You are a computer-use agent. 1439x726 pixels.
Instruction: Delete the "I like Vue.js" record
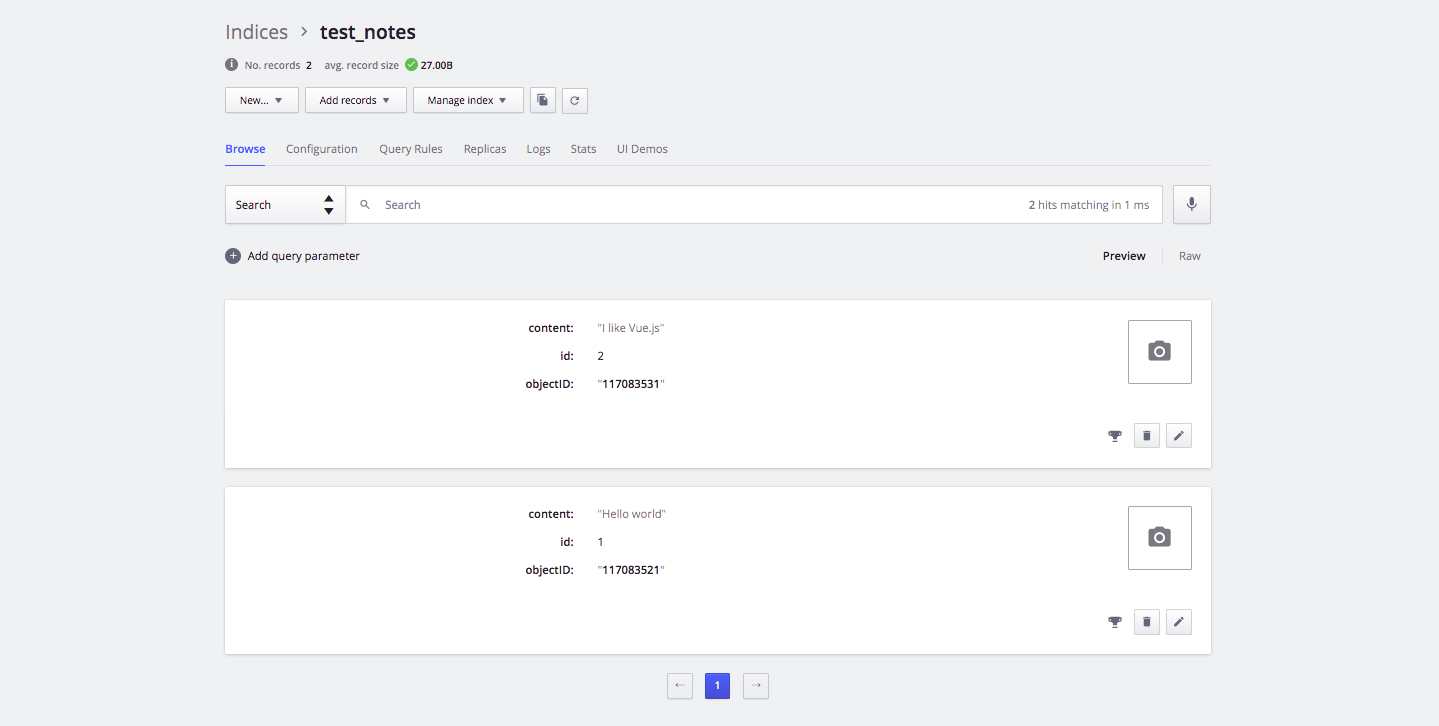[1146, 436]
